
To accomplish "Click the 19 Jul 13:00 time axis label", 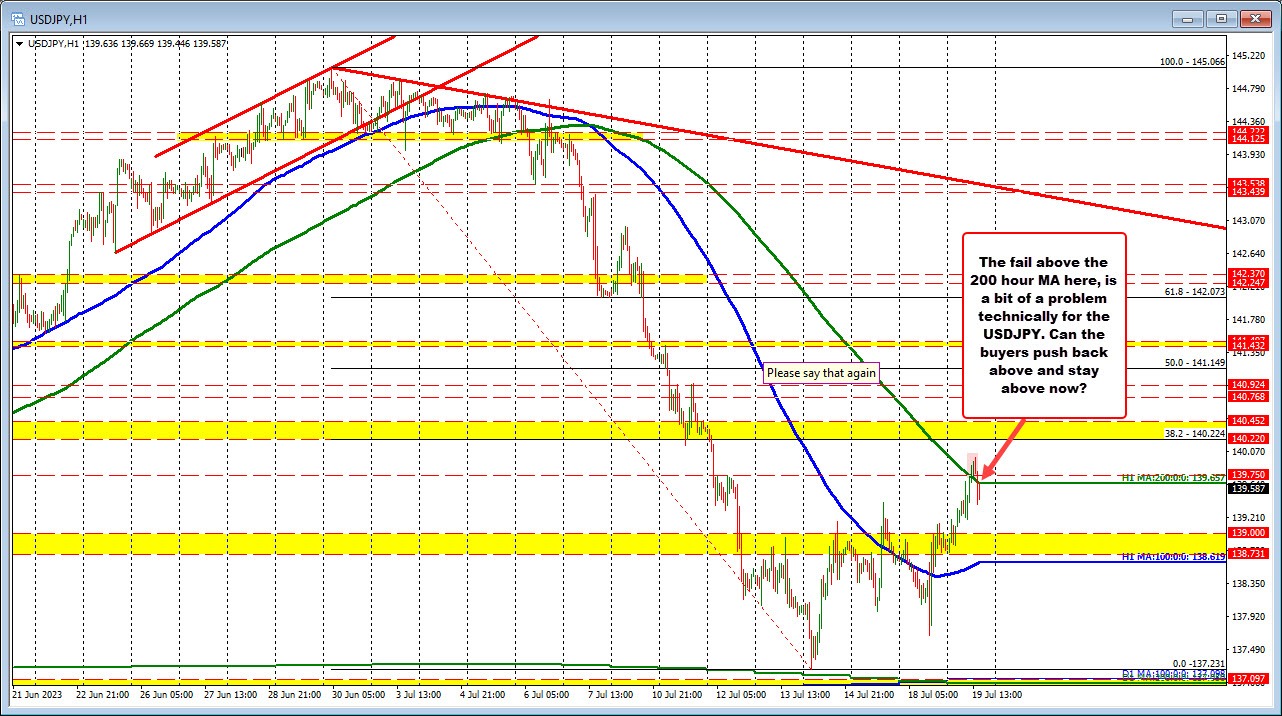I will pos(998,693).
